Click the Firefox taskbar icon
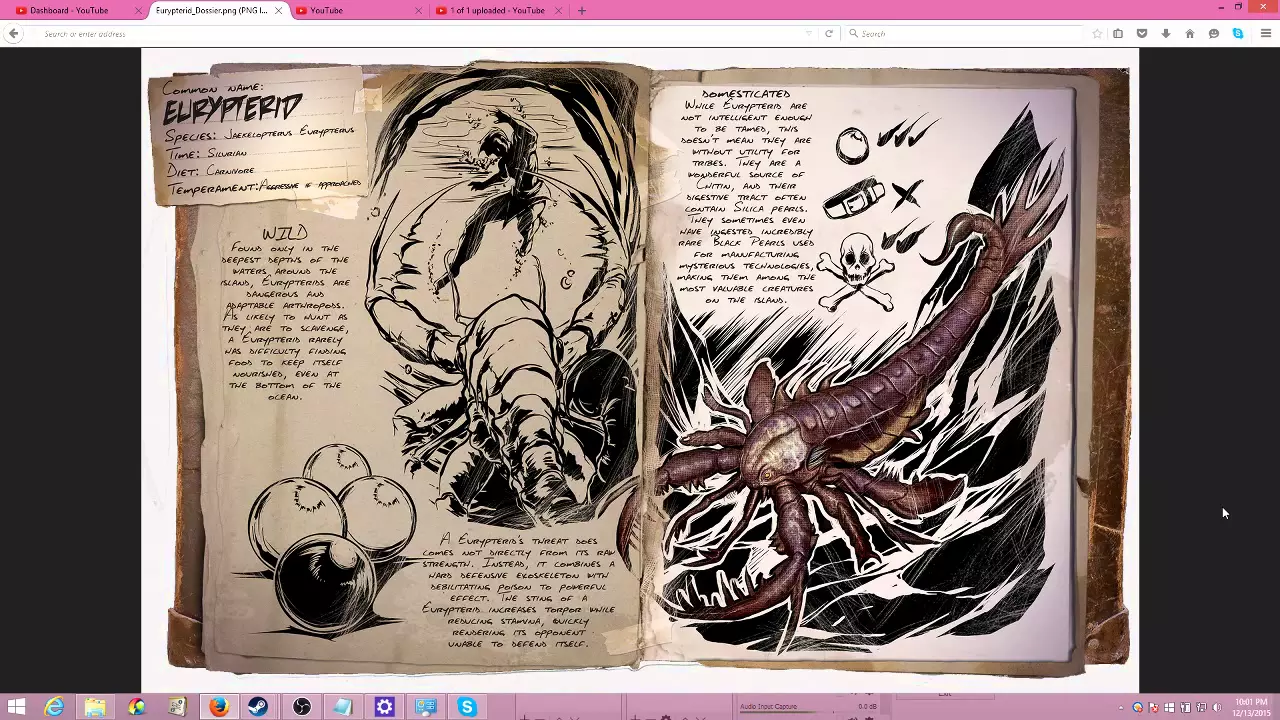Image resolution: width=1280 pixels, height=720 pixels. click(219, 707)
